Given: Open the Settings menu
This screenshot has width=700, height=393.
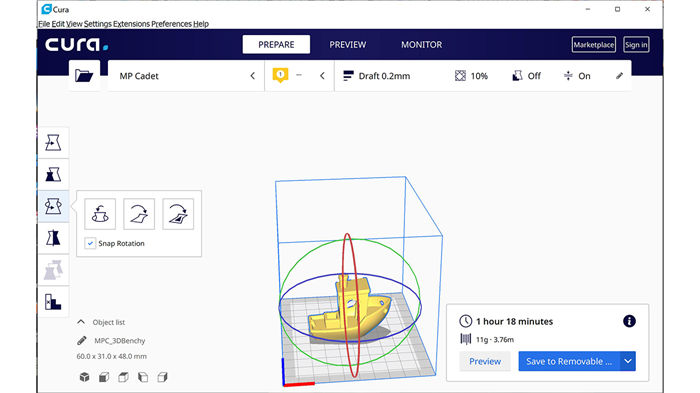Looking at the screenshot, I should tap(98, 24).
